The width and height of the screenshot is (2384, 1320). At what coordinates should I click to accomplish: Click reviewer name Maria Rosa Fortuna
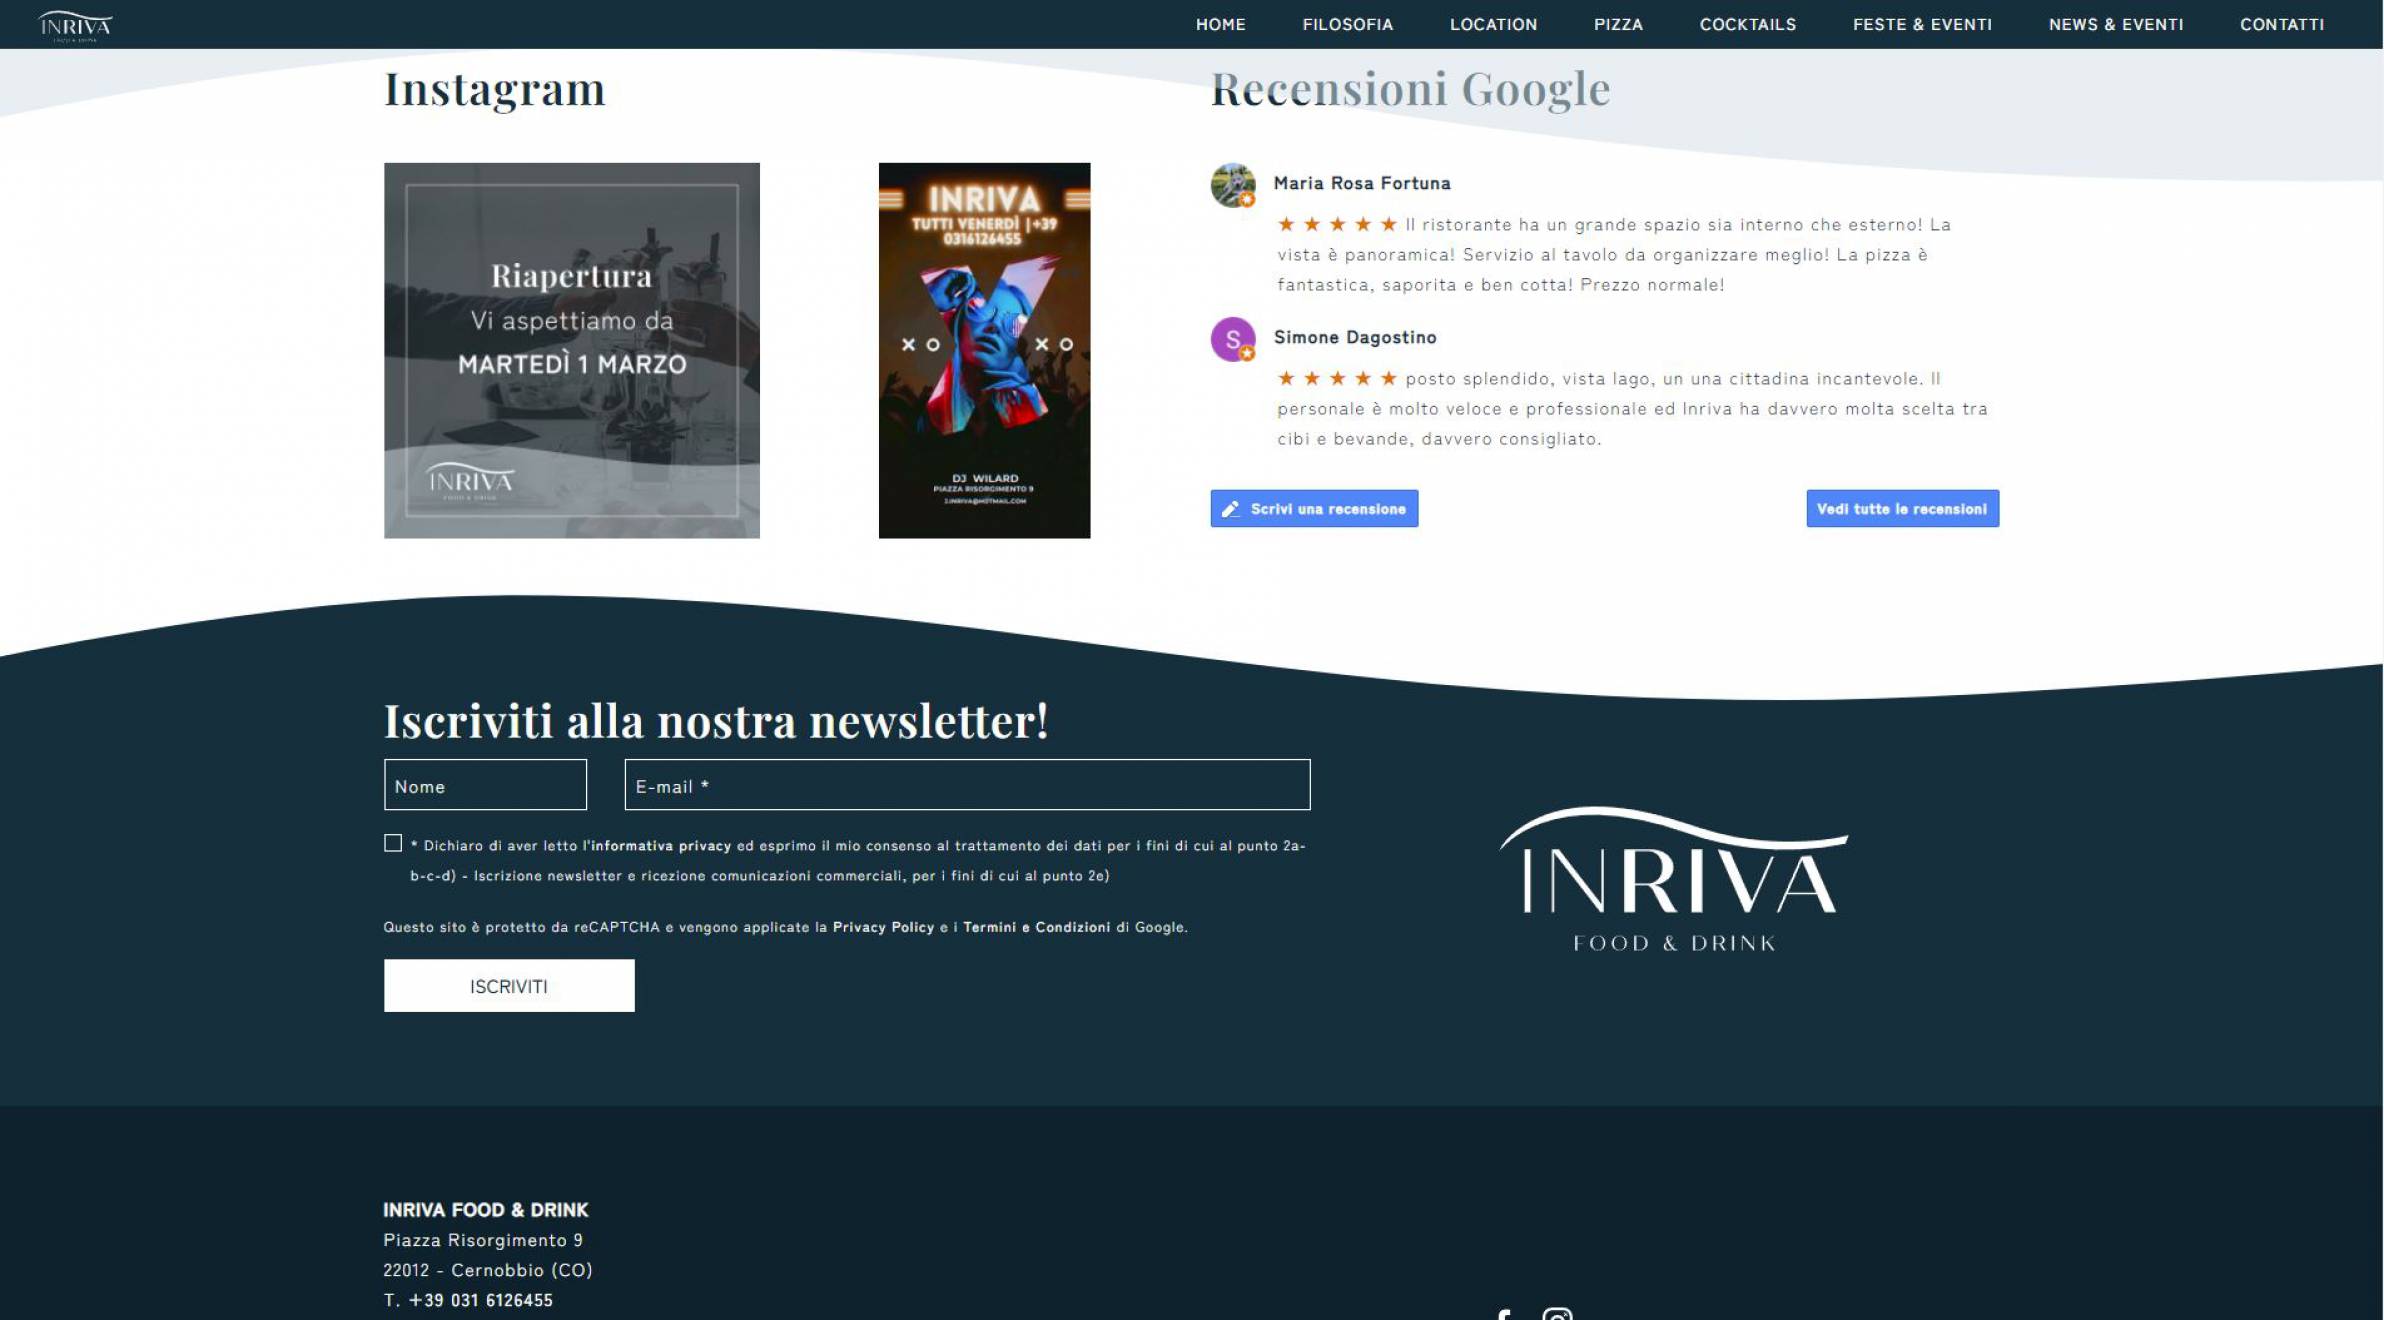pyautogui.click(x=1362, y=183)
